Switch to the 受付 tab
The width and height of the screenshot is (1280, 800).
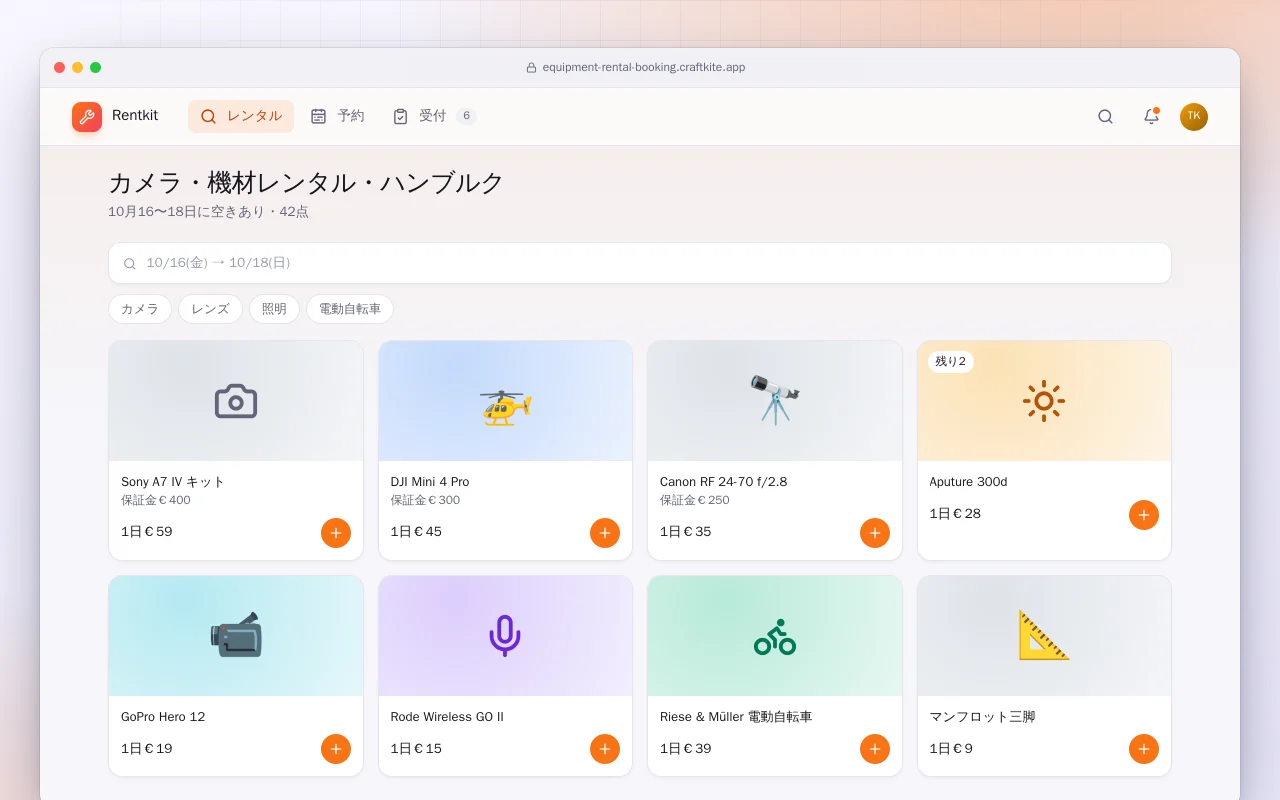coord(435,117)
